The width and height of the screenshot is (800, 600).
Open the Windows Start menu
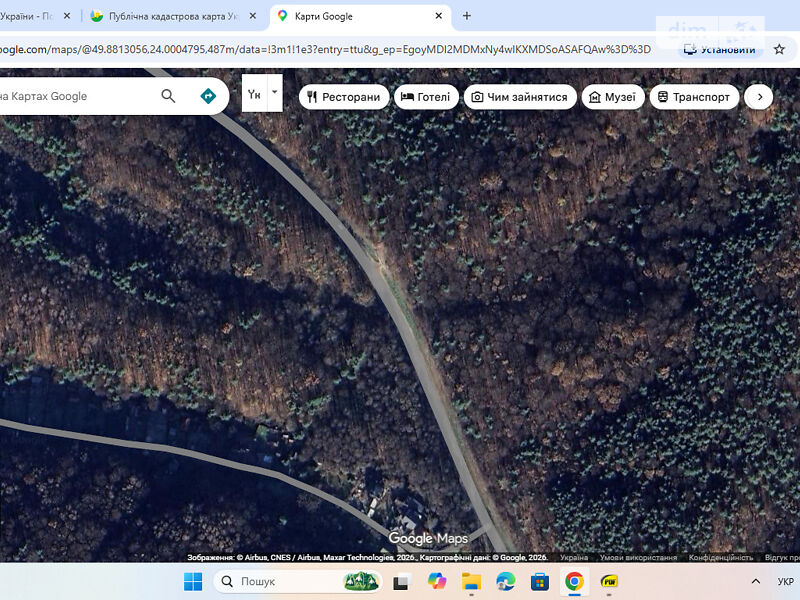coord(193,581)
